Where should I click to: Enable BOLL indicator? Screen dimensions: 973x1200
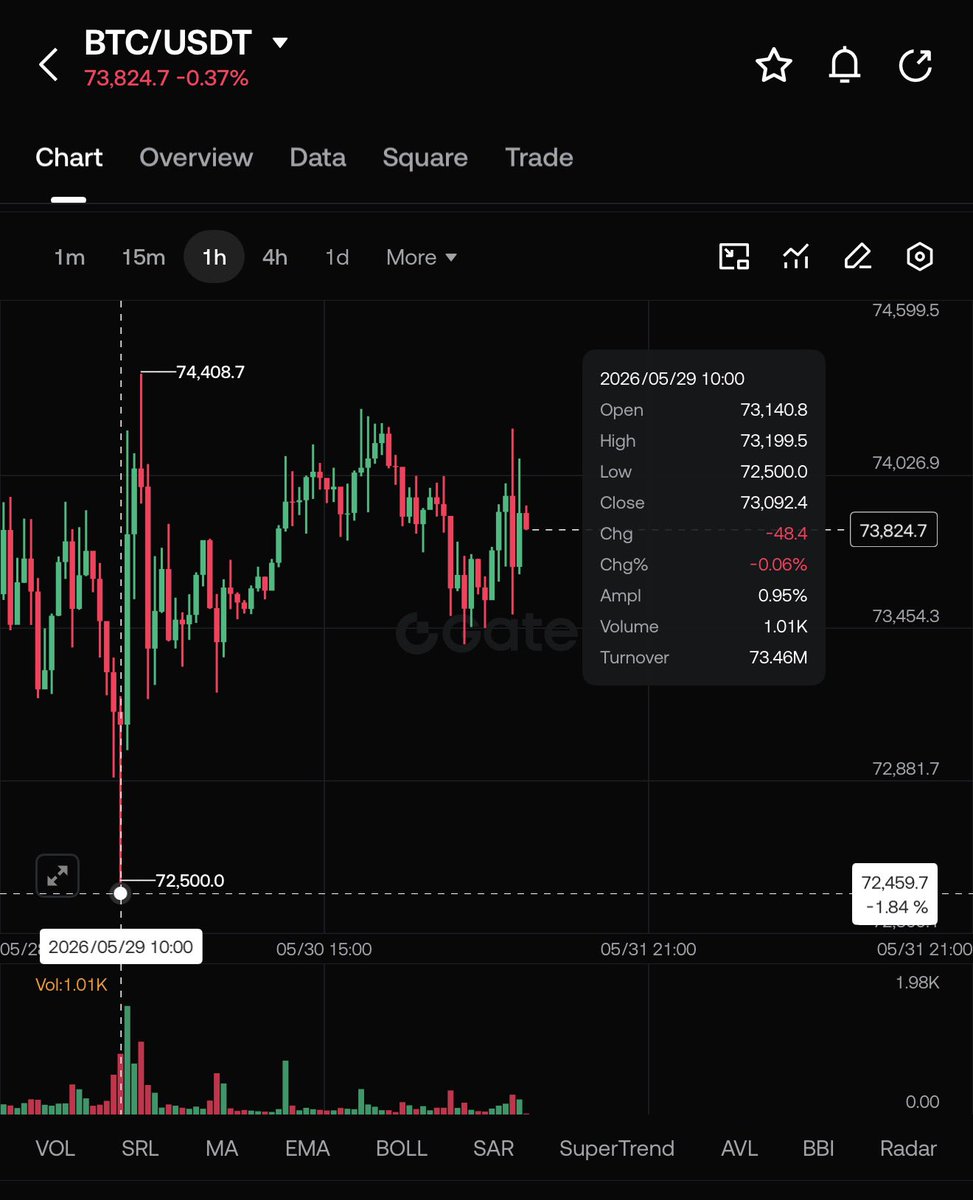[401, 1148]
